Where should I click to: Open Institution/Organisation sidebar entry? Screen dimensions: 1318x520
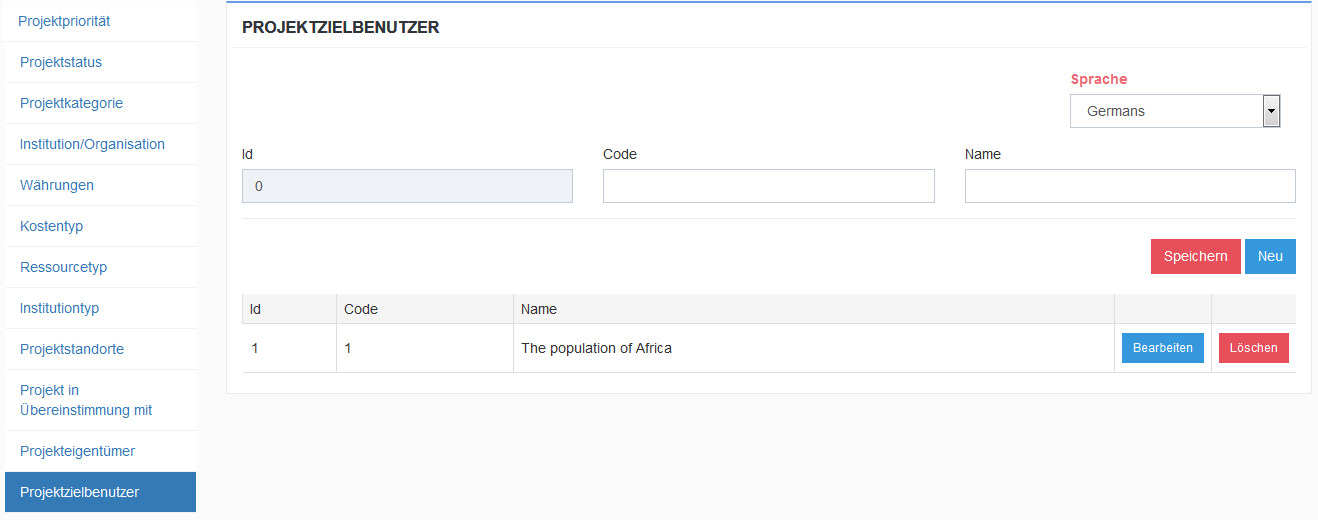click(92, 144)
